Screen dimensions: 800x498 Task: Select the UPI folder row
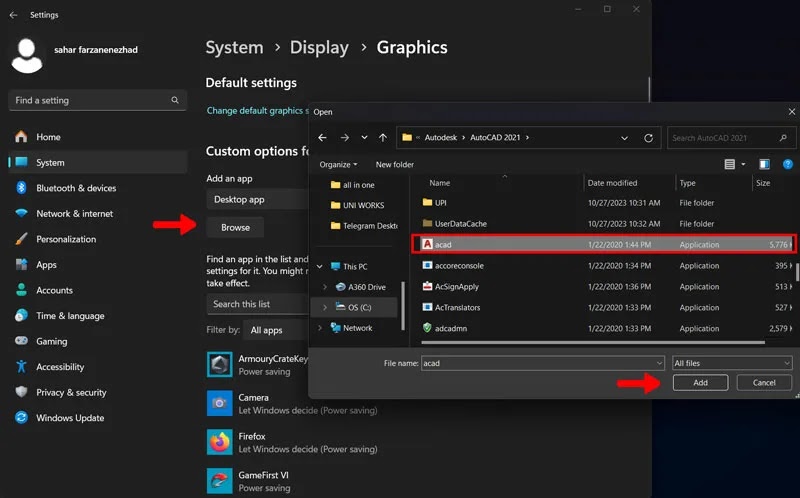(x=603, y=203)
